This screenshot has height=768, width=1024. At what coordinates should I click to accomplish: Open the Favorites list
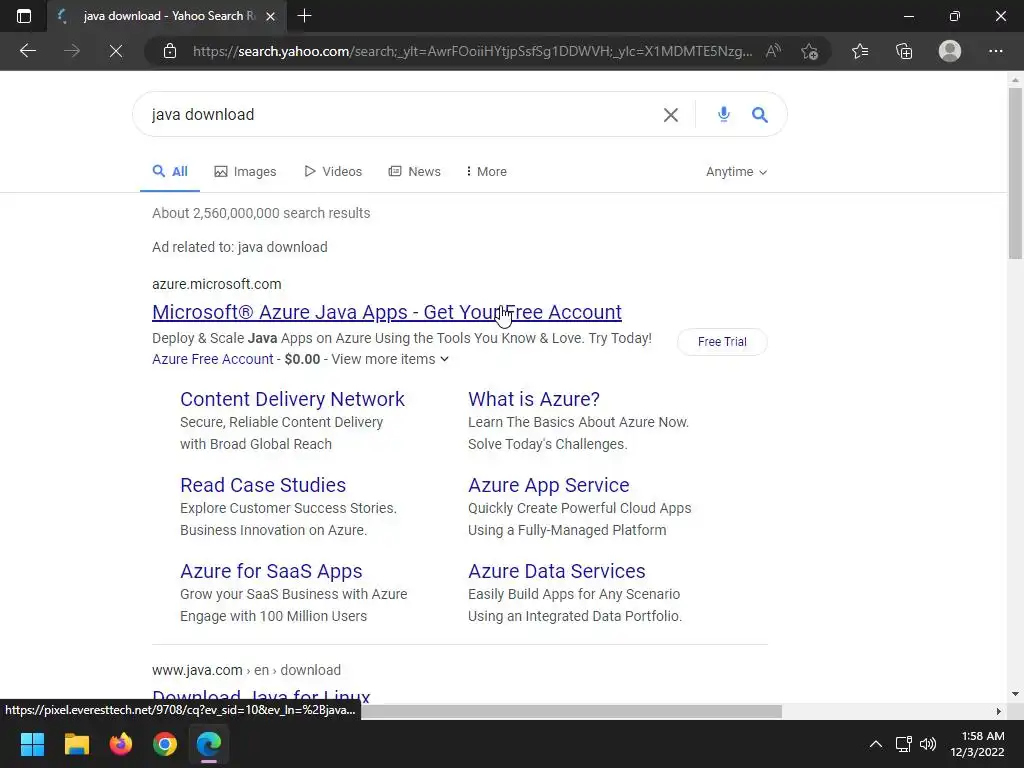[x=860, y=51]
